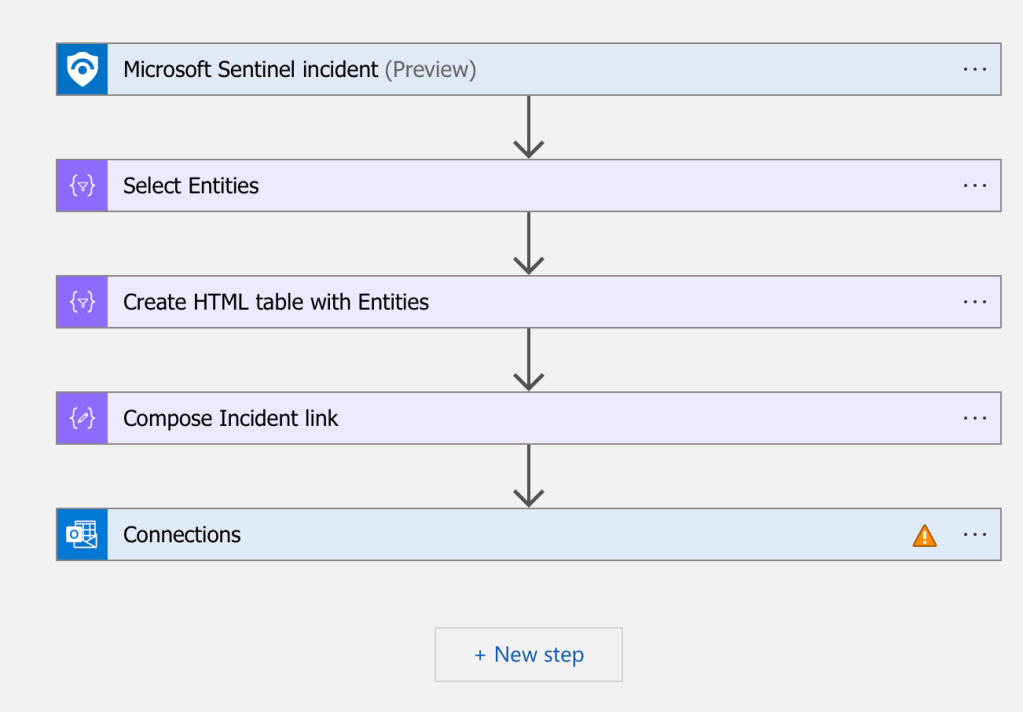Image resolution: width=1023 pixels, height=712 pixels.
Task: Click the New step button
Action: tap(528, 655)
